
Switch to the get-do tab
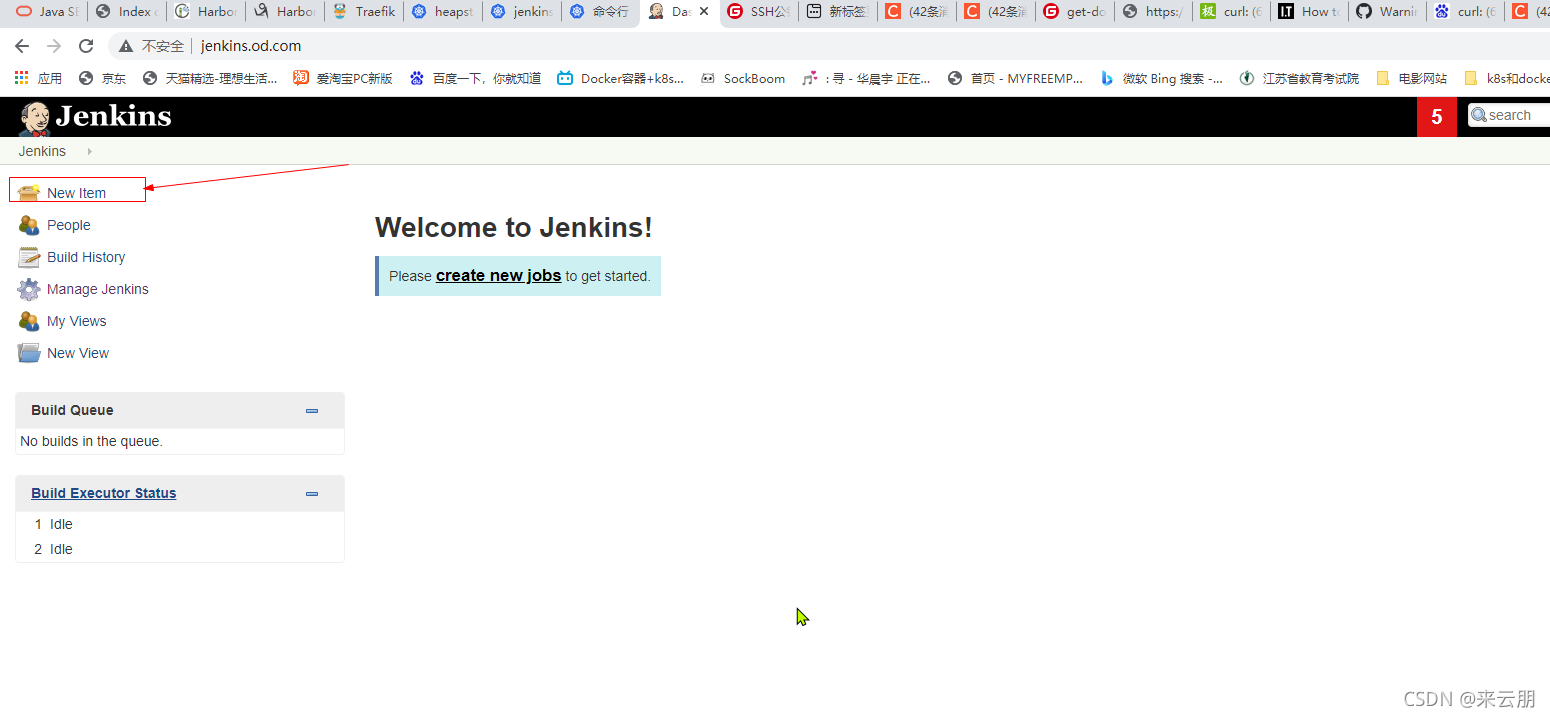coord(1075,12)
